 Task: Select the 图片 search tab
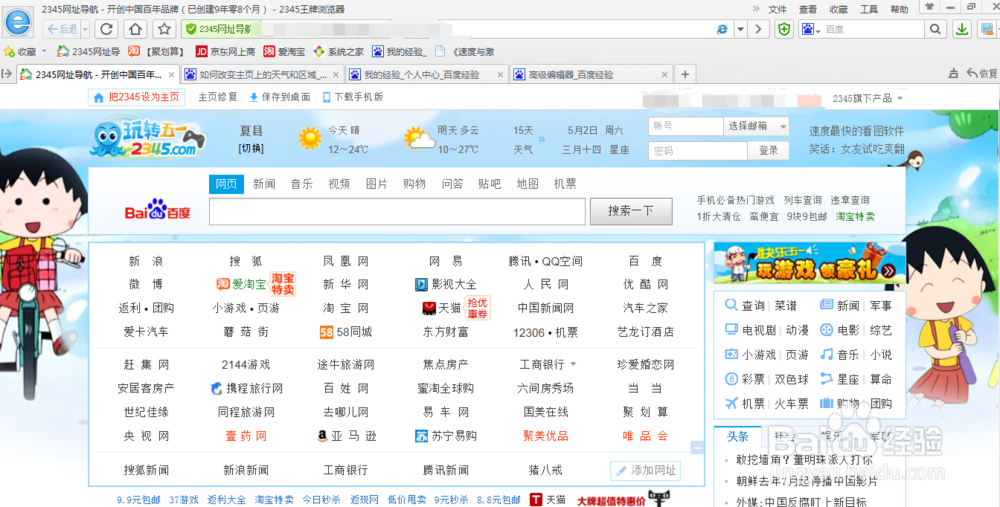(376, 184)
